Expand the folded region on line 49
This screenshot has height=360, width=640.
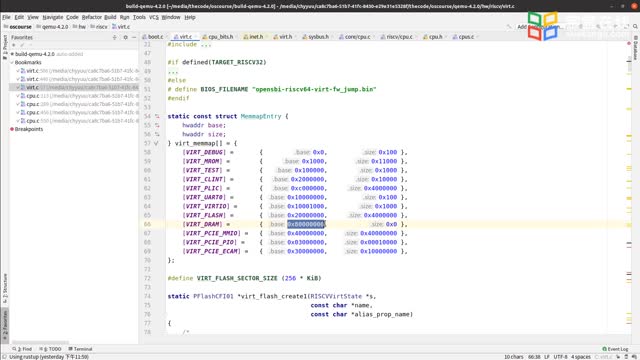tap(173, 71)
